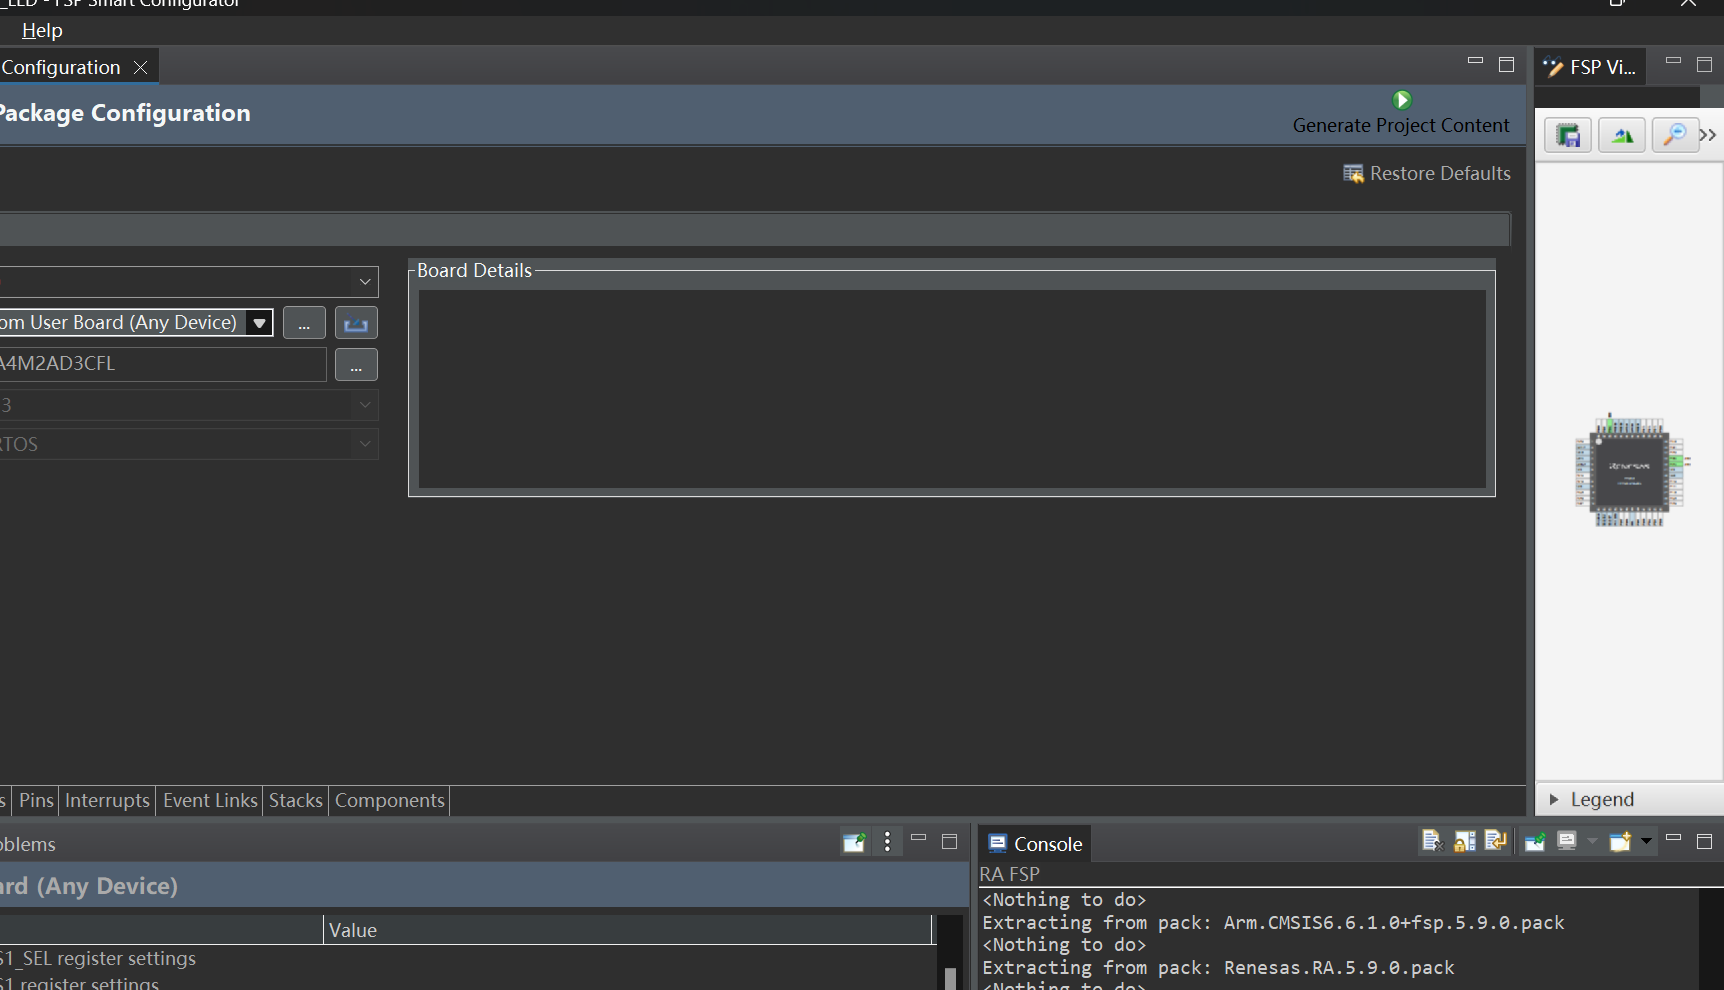Image resolution: width=1724 pixels, height=990 pixels.
Task: Open the Open Console dropdown arrow
Action: pos(1646,842)
